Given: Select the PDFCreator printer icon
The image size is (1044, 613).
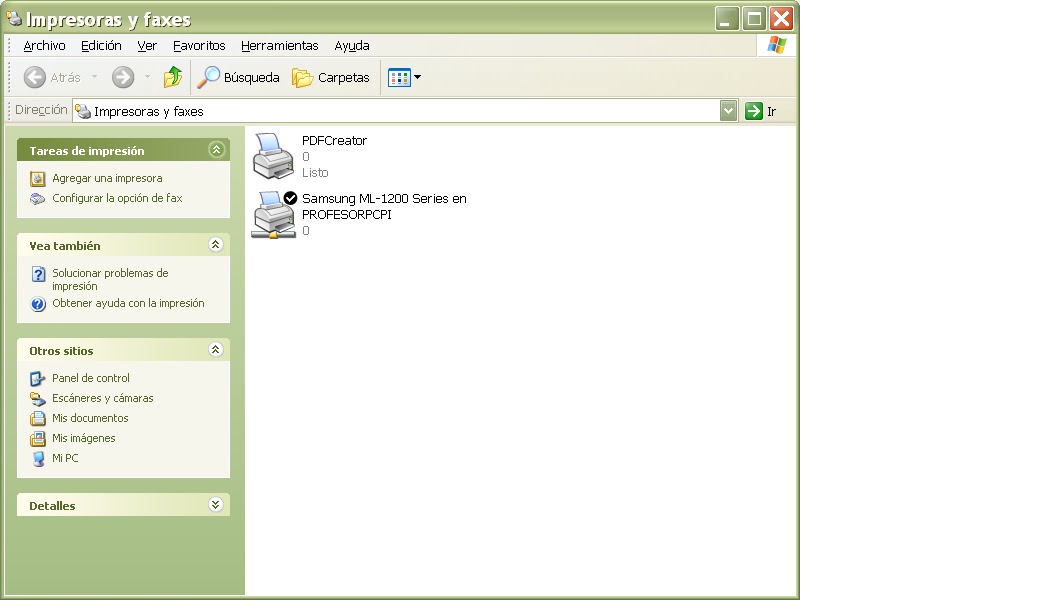Looking at the screenshot, I should 273,156.
